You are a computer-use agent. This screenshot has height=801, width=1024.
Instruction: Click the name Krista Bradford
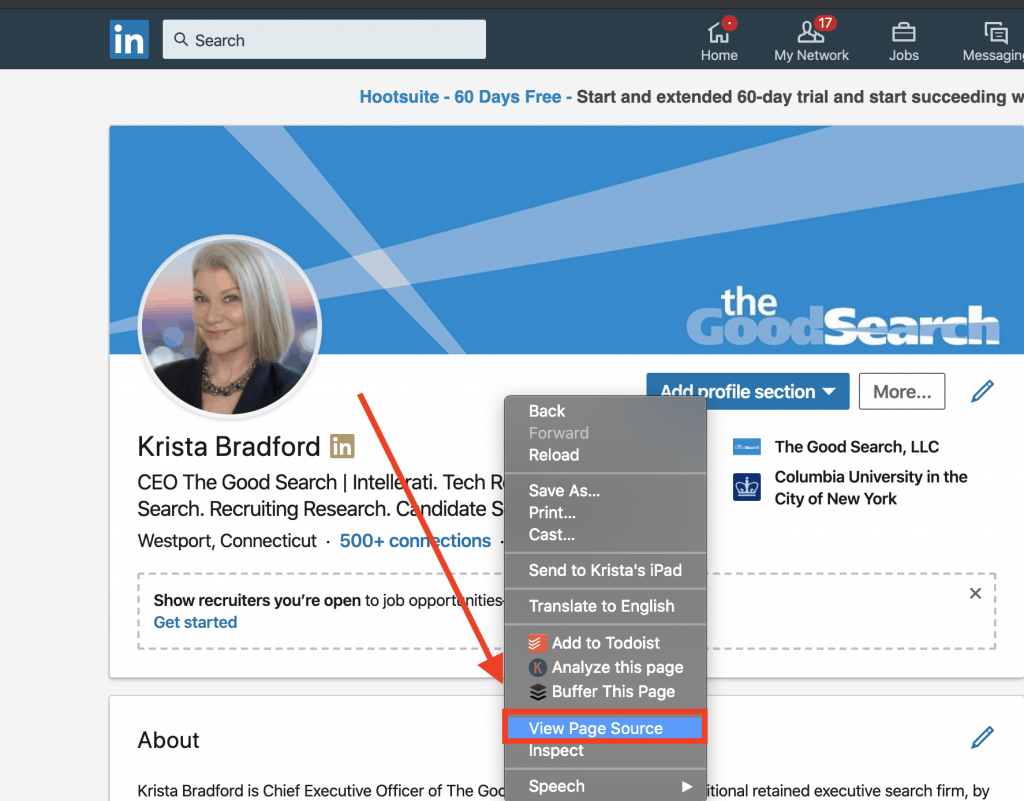229,447
